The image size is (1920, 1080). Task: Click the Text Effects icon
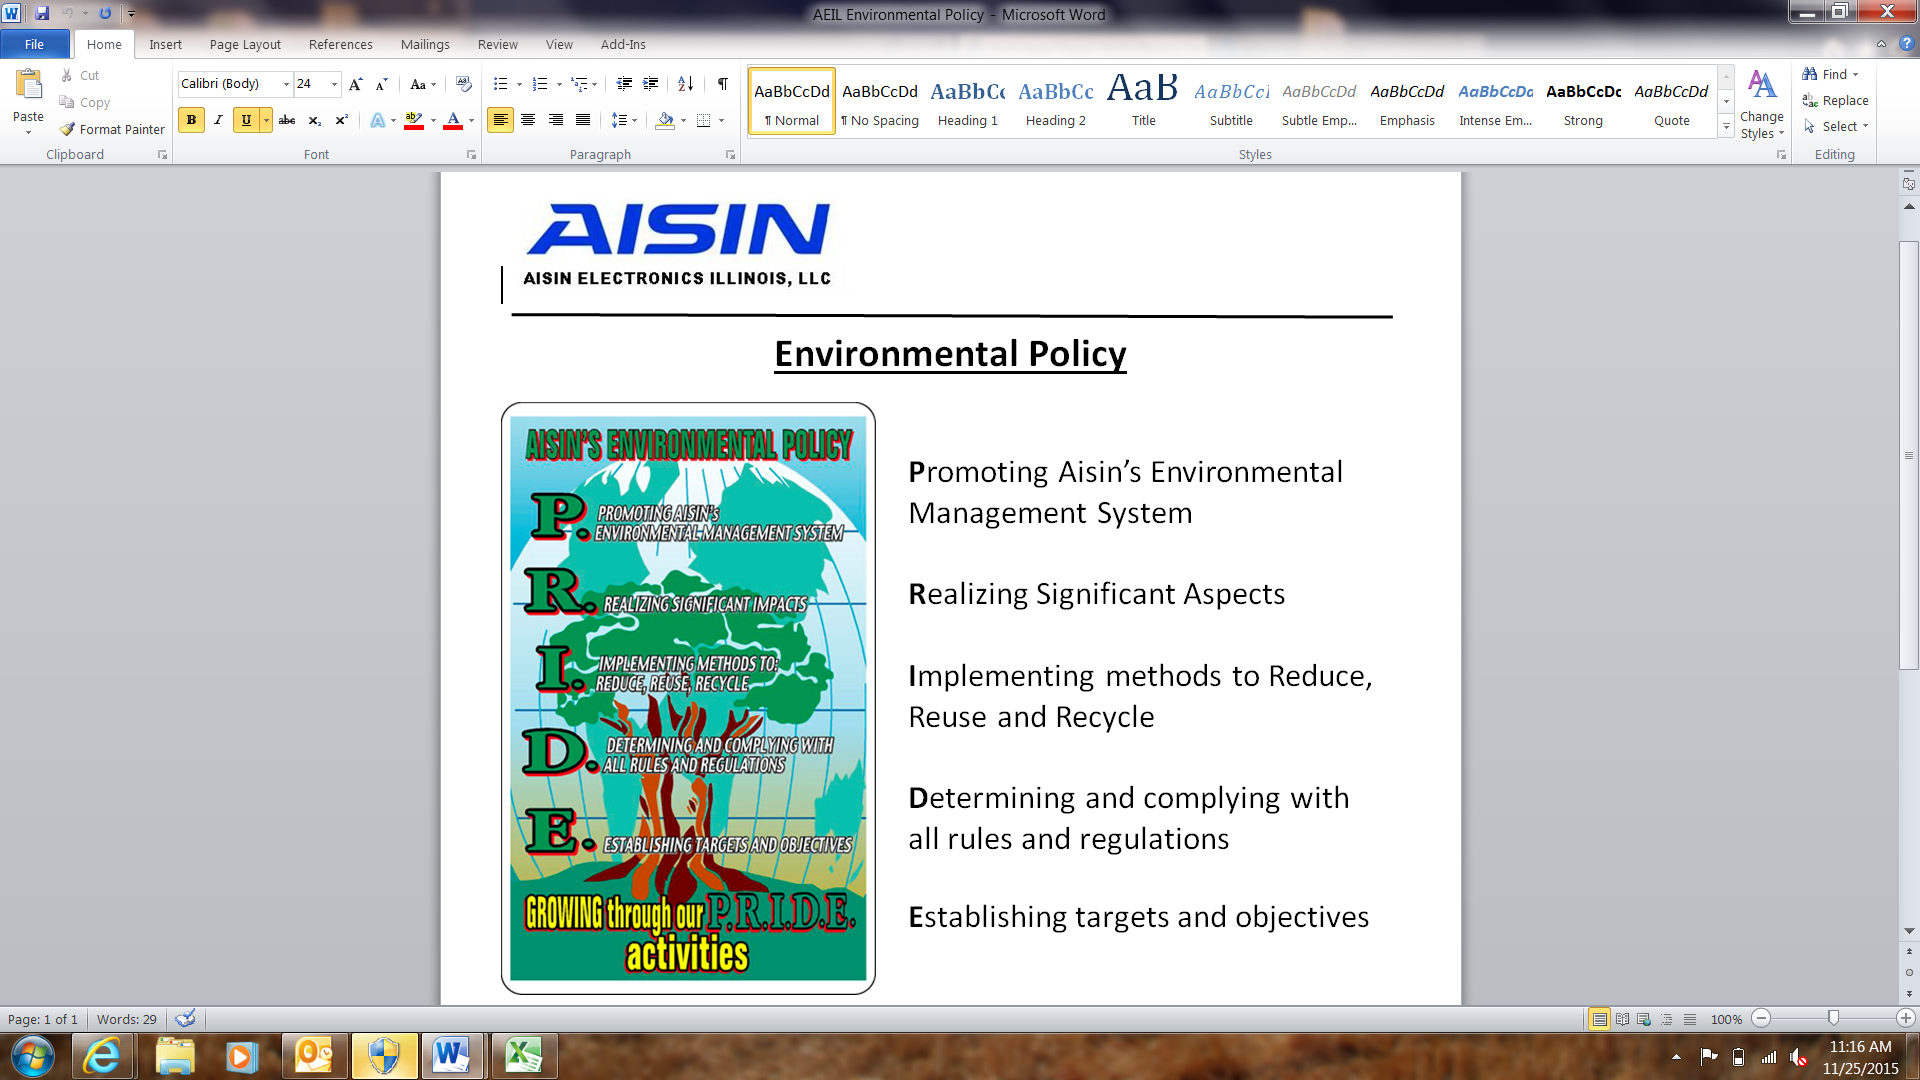coord(377,120)
